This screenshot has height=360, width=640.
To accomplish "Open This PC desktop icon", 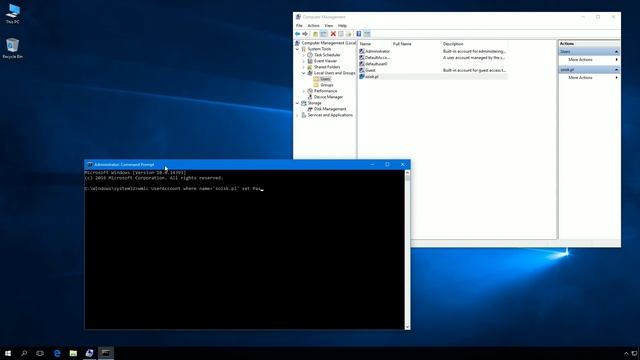I will tap(13, 13).
